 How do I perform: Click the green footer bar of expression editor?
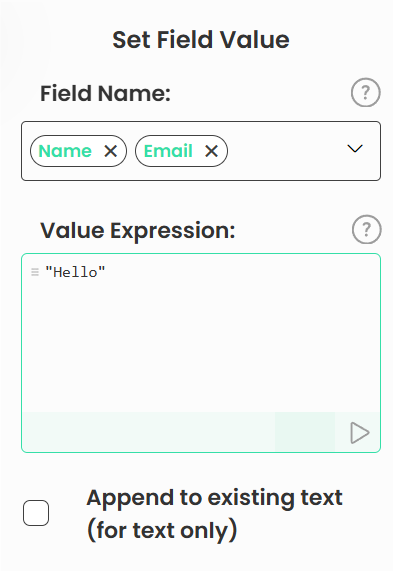click(149, 432)
